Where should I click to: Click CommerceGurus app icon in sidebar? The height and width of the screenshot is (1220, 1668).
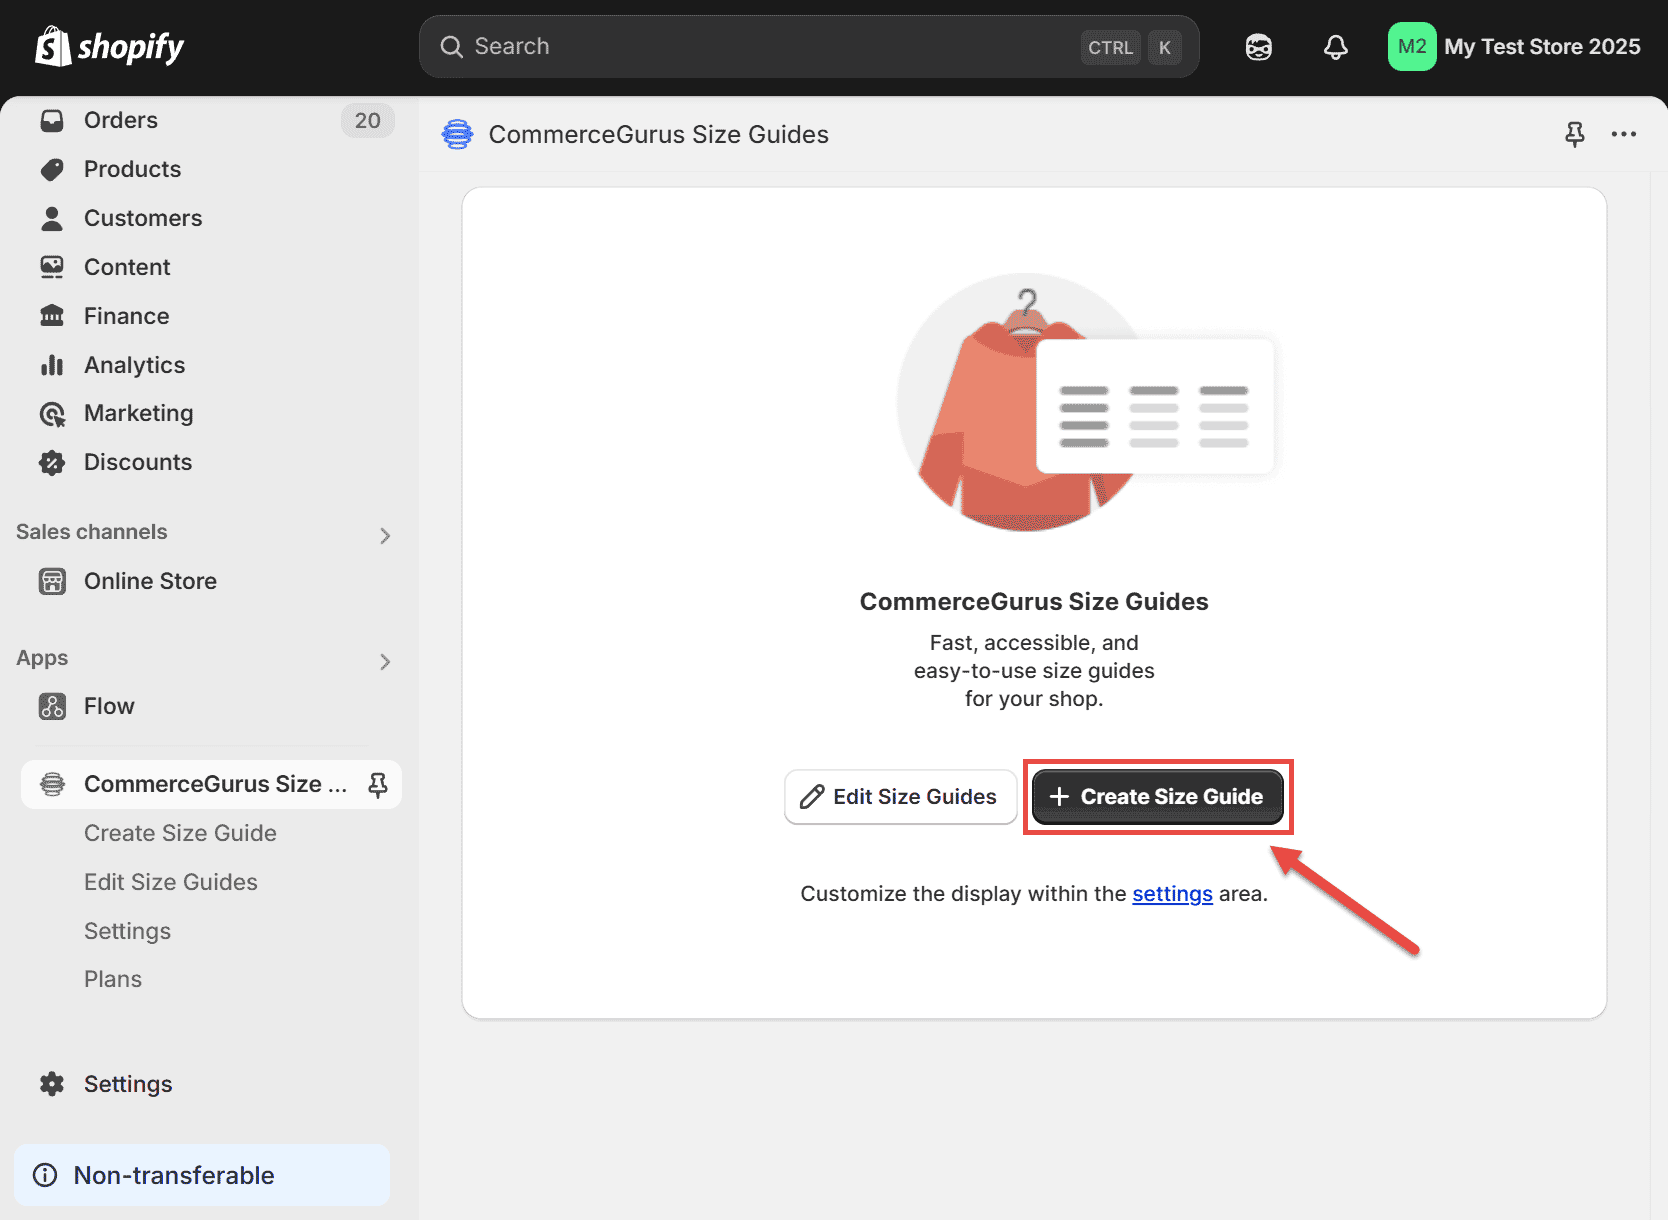(52, 785)
